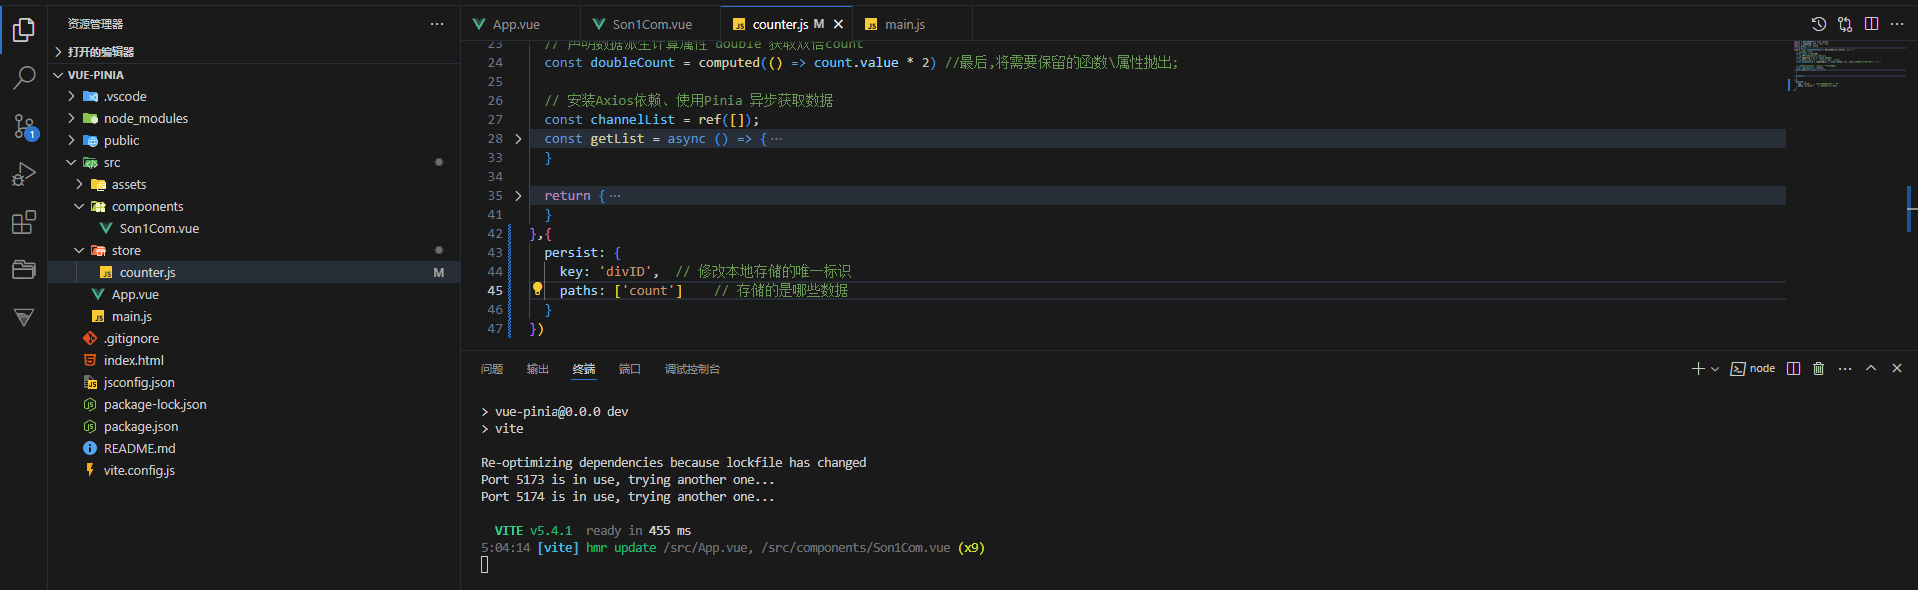Click line number 45 in the gutter
The width and height of the screenshot is (1918, 590).
click(x=495, y=291)
